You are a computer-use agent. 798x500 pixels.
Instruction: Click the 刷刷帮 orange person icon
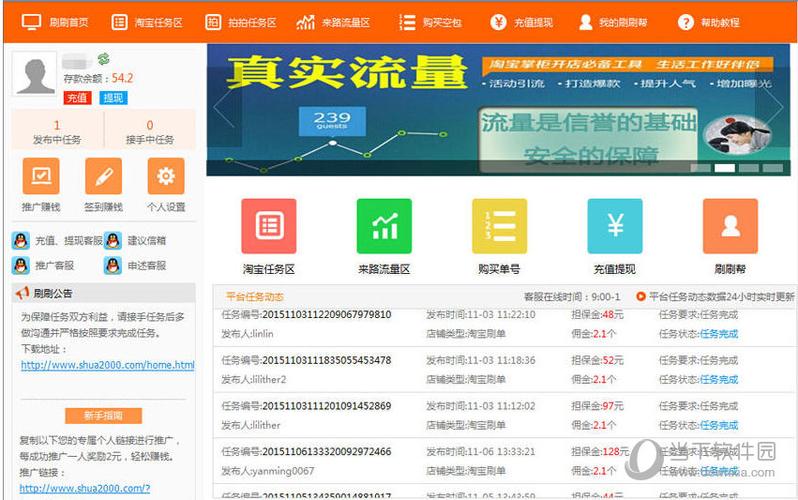(x=729, y=226)
